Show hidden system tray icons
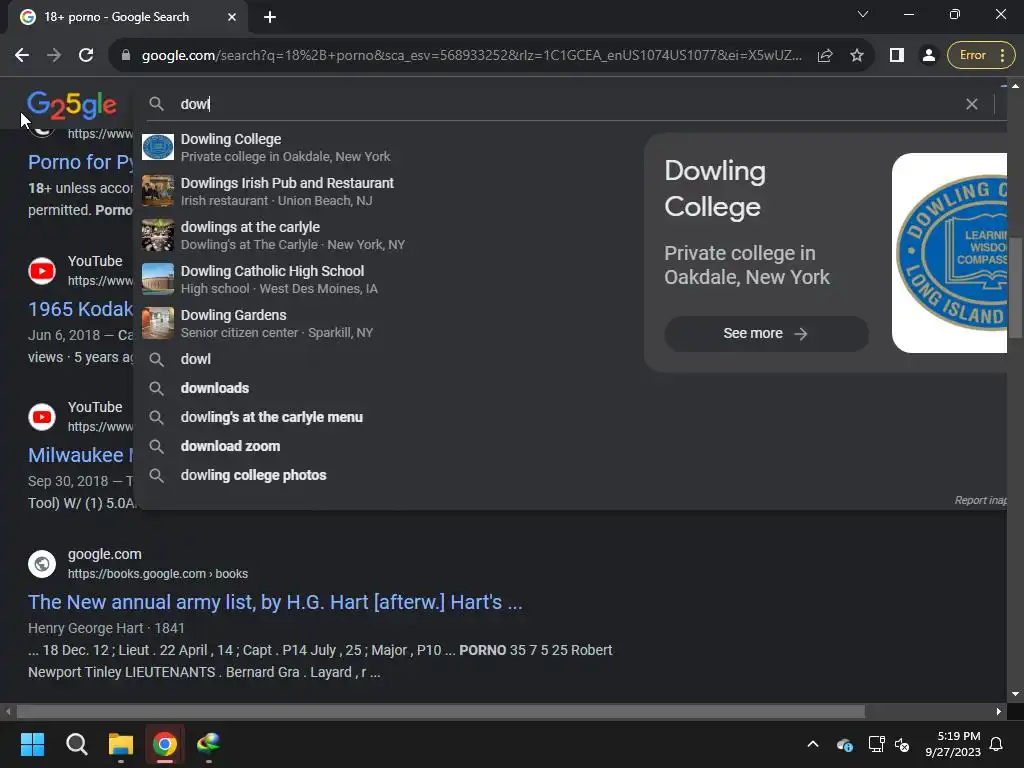1024x768 pixels. coord(813,744)
